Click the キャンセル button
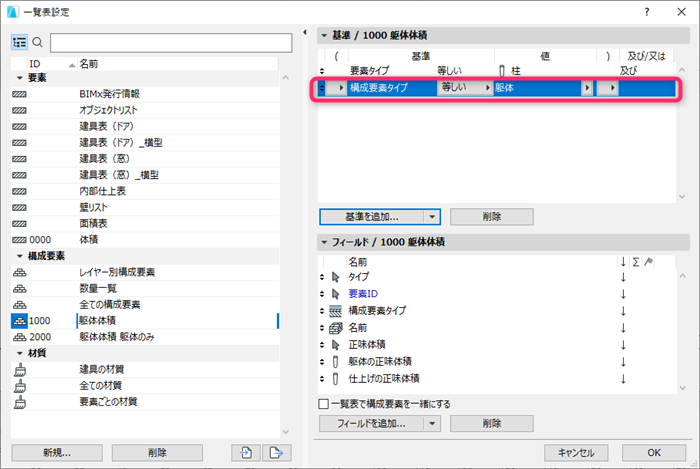 coord(576,453)
